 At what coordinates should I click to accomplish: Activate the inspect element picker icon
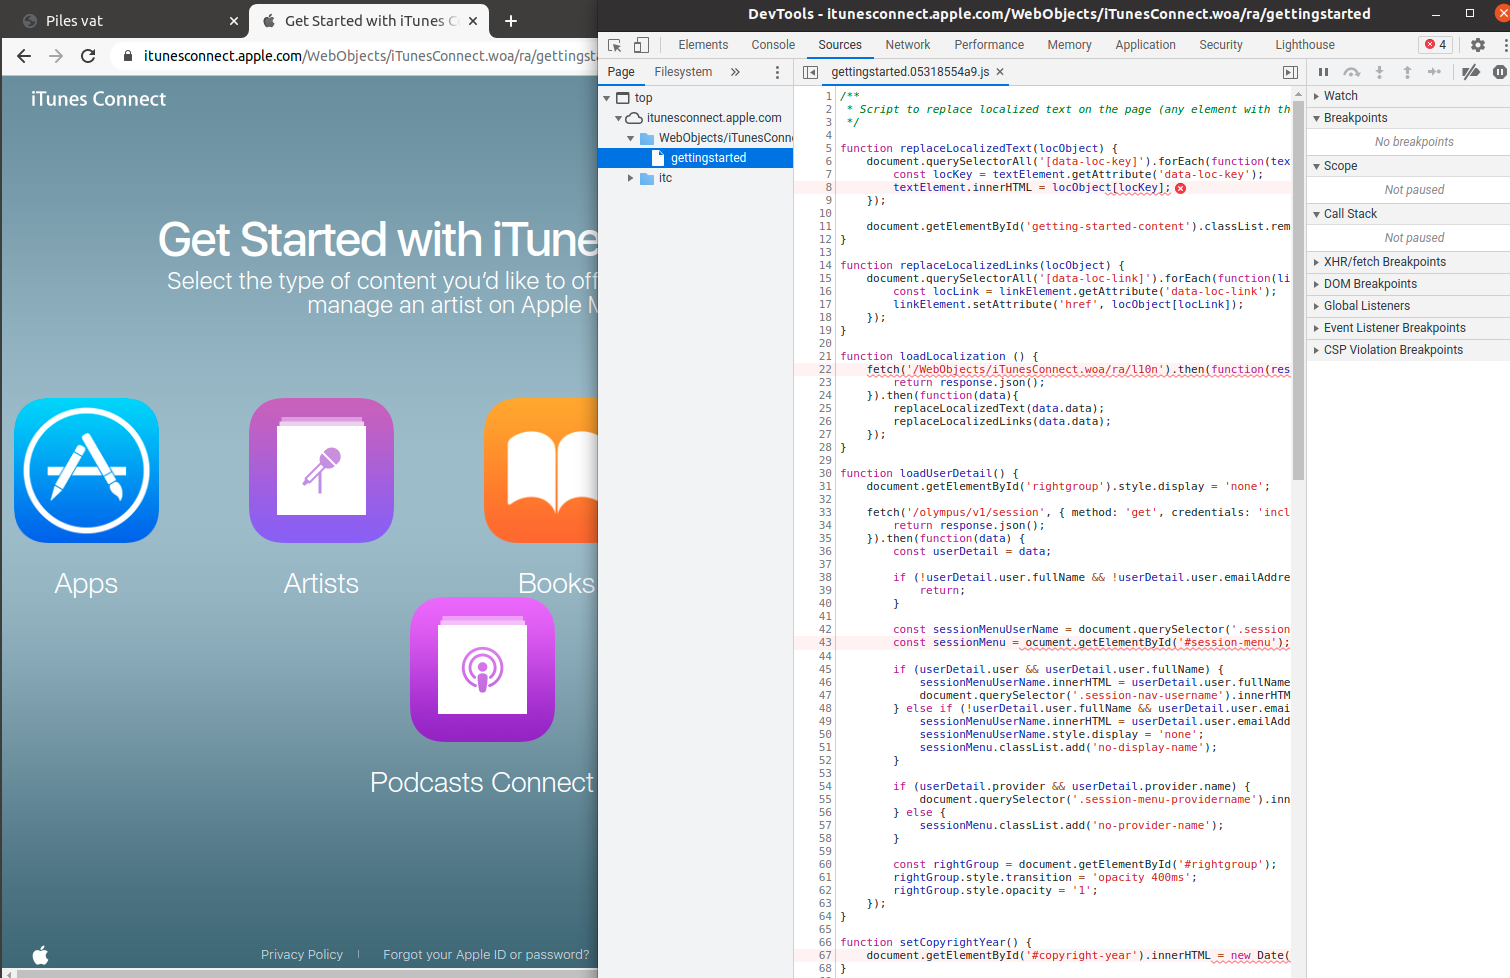[615, 45]
